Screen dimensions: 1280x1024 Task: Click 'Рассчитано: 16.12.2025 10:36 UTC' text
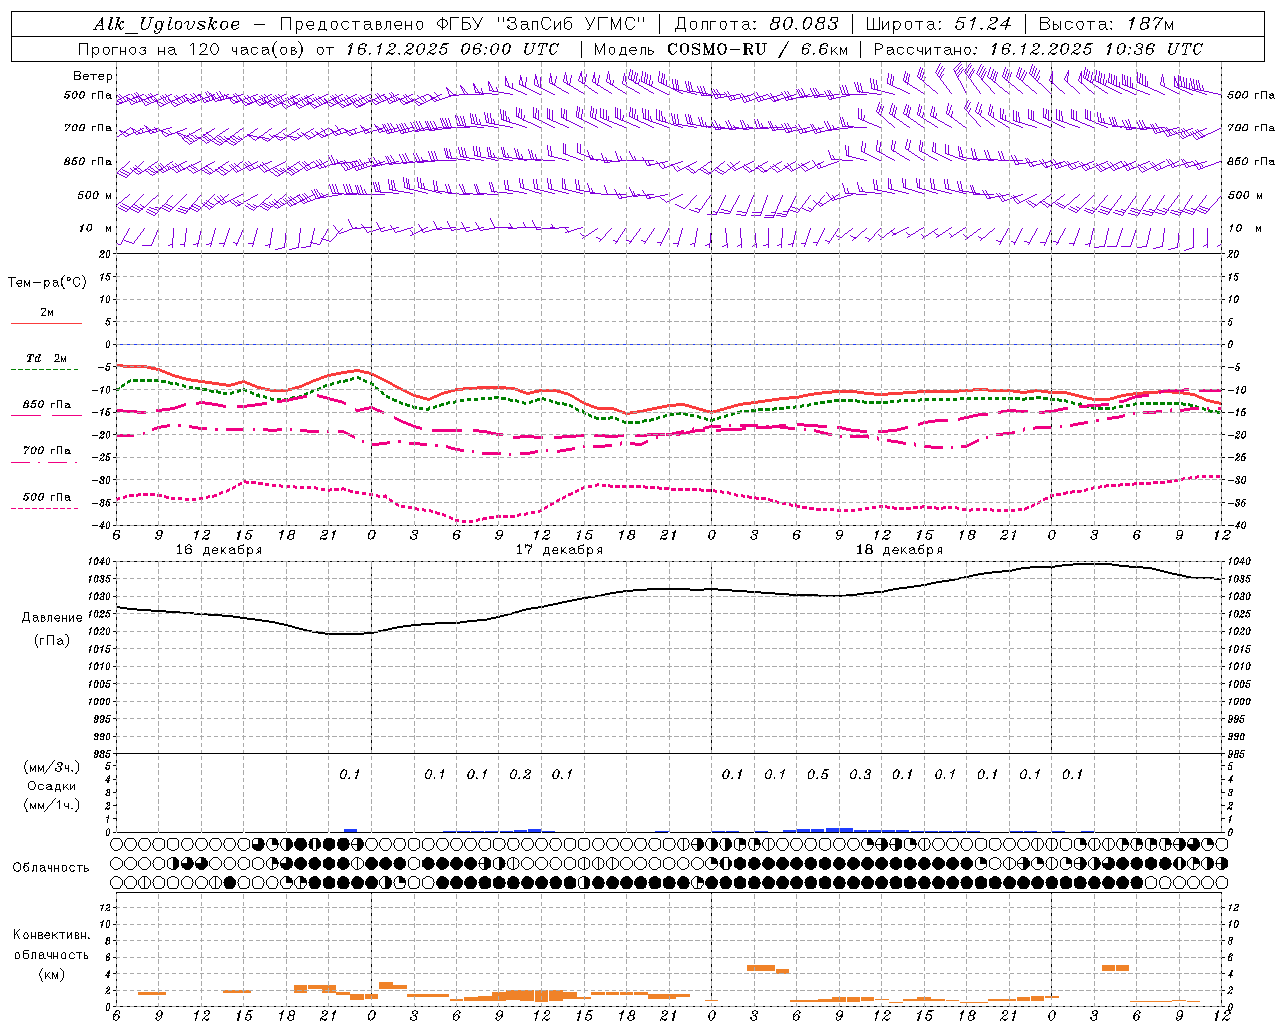pos(1038,49)
